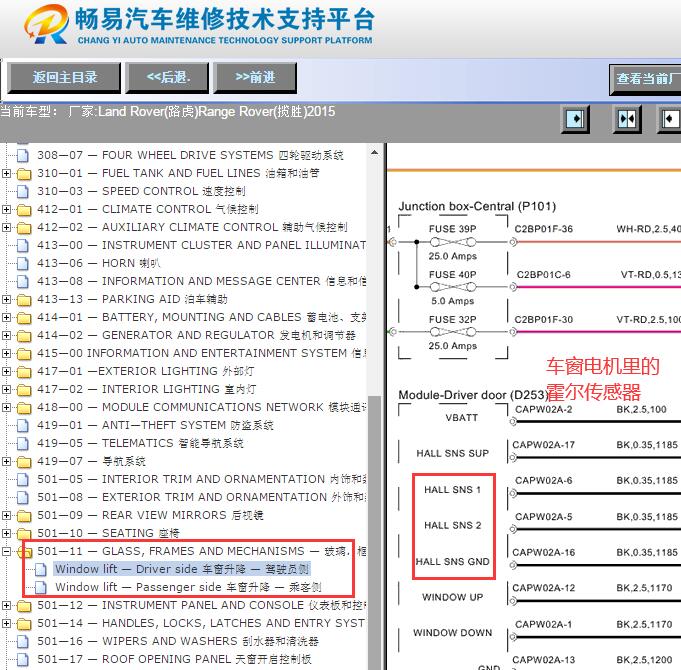
Task: Expand the 417-01 Exterior Lighting folder
Action: pyautogui.click(x=6, y=371)
